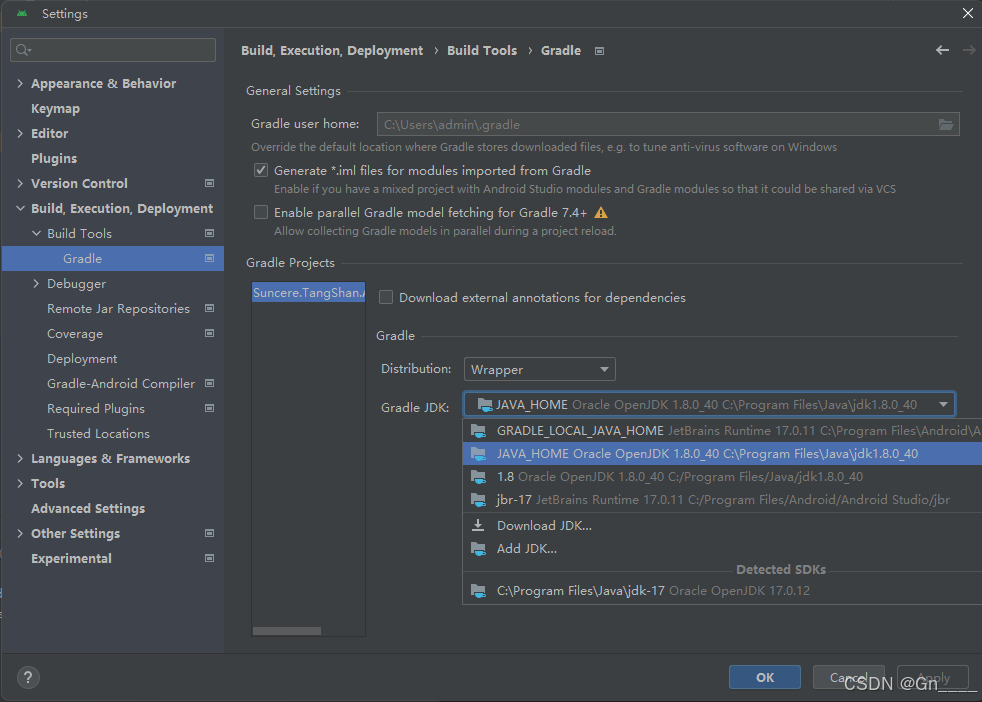
Task: Open Trusted Locations settings page
Action: 98,433
